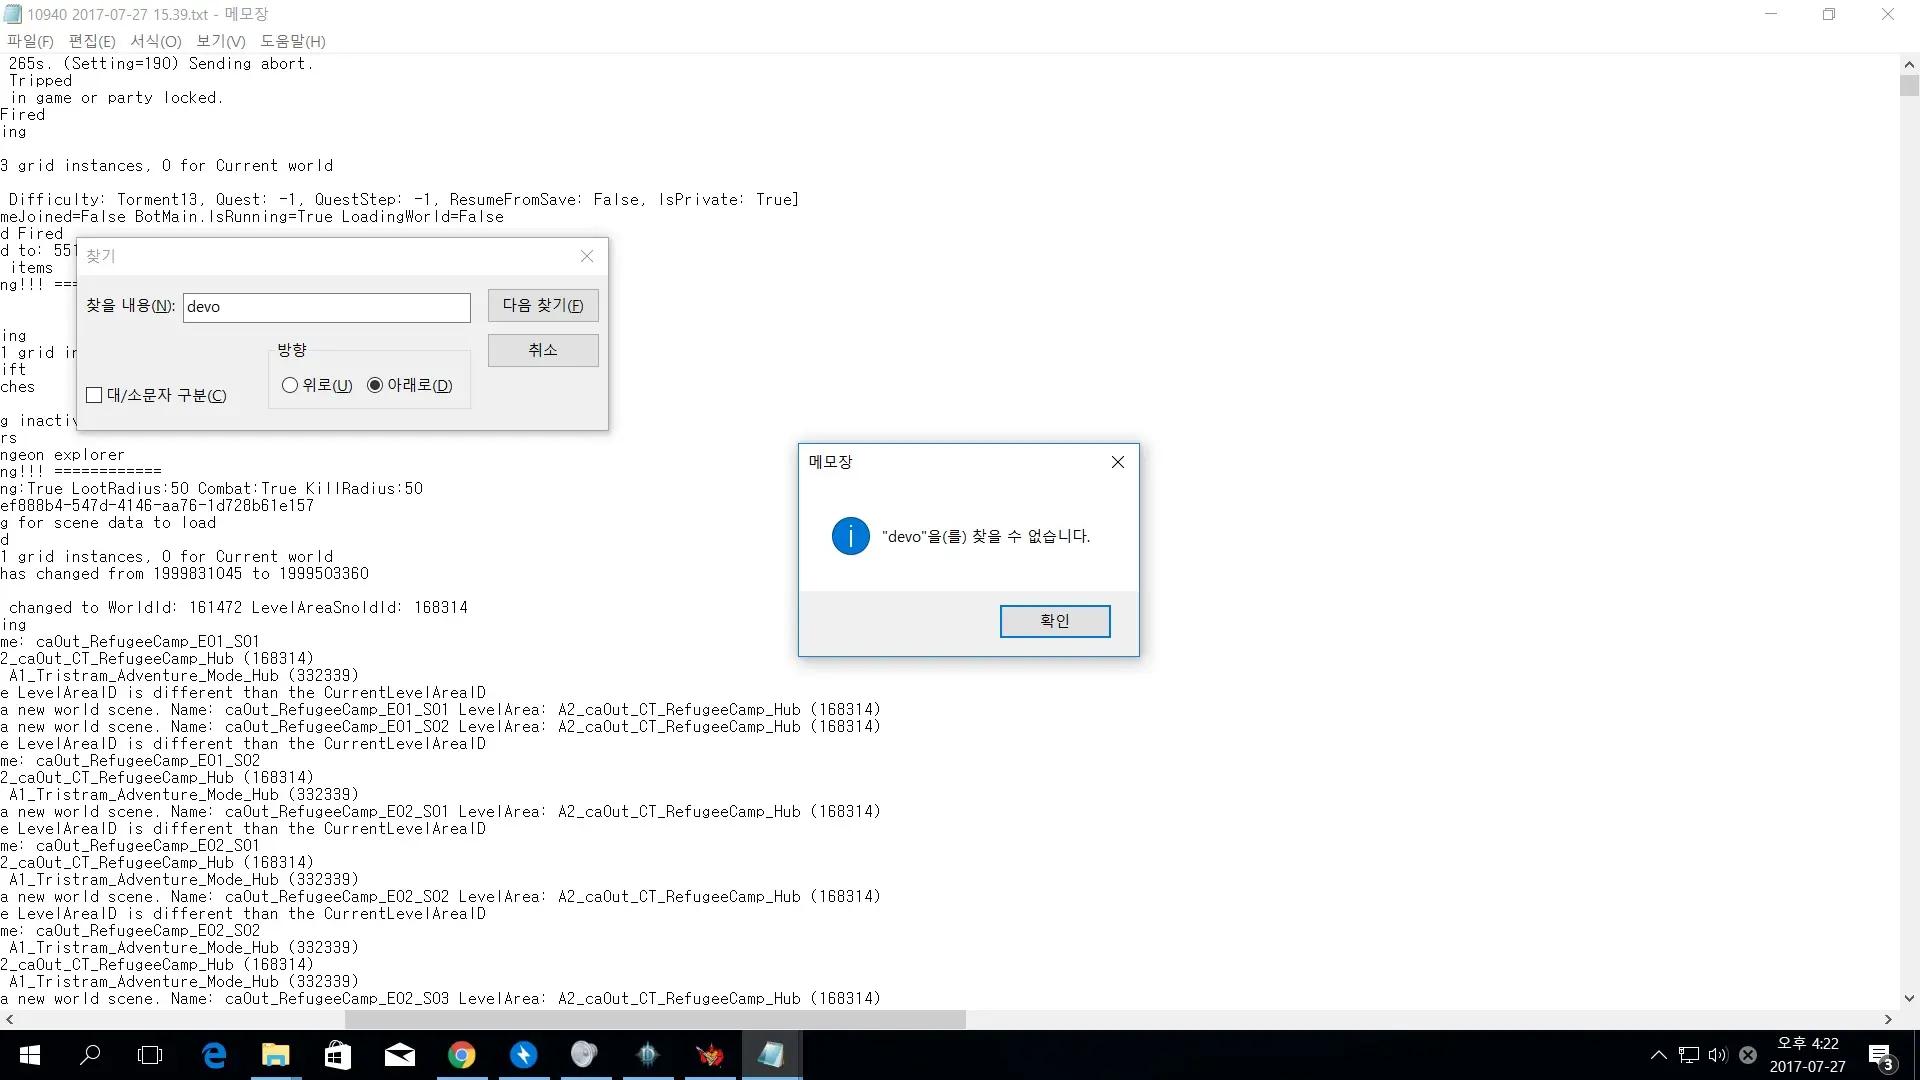Open Mail app from the taskbar
1920x1080 pixels.
click(400, 1055)
